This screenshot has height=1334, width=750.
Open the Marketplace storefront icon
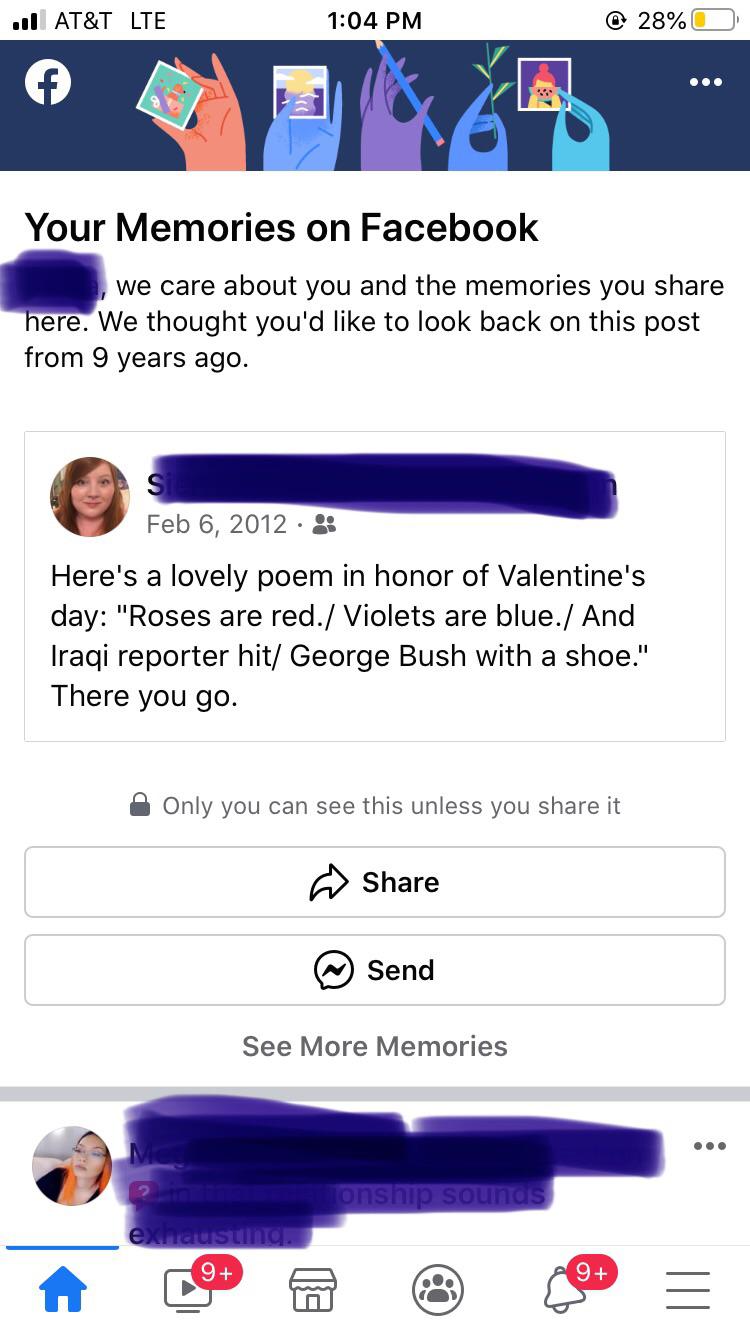(x=312, y=1290)
